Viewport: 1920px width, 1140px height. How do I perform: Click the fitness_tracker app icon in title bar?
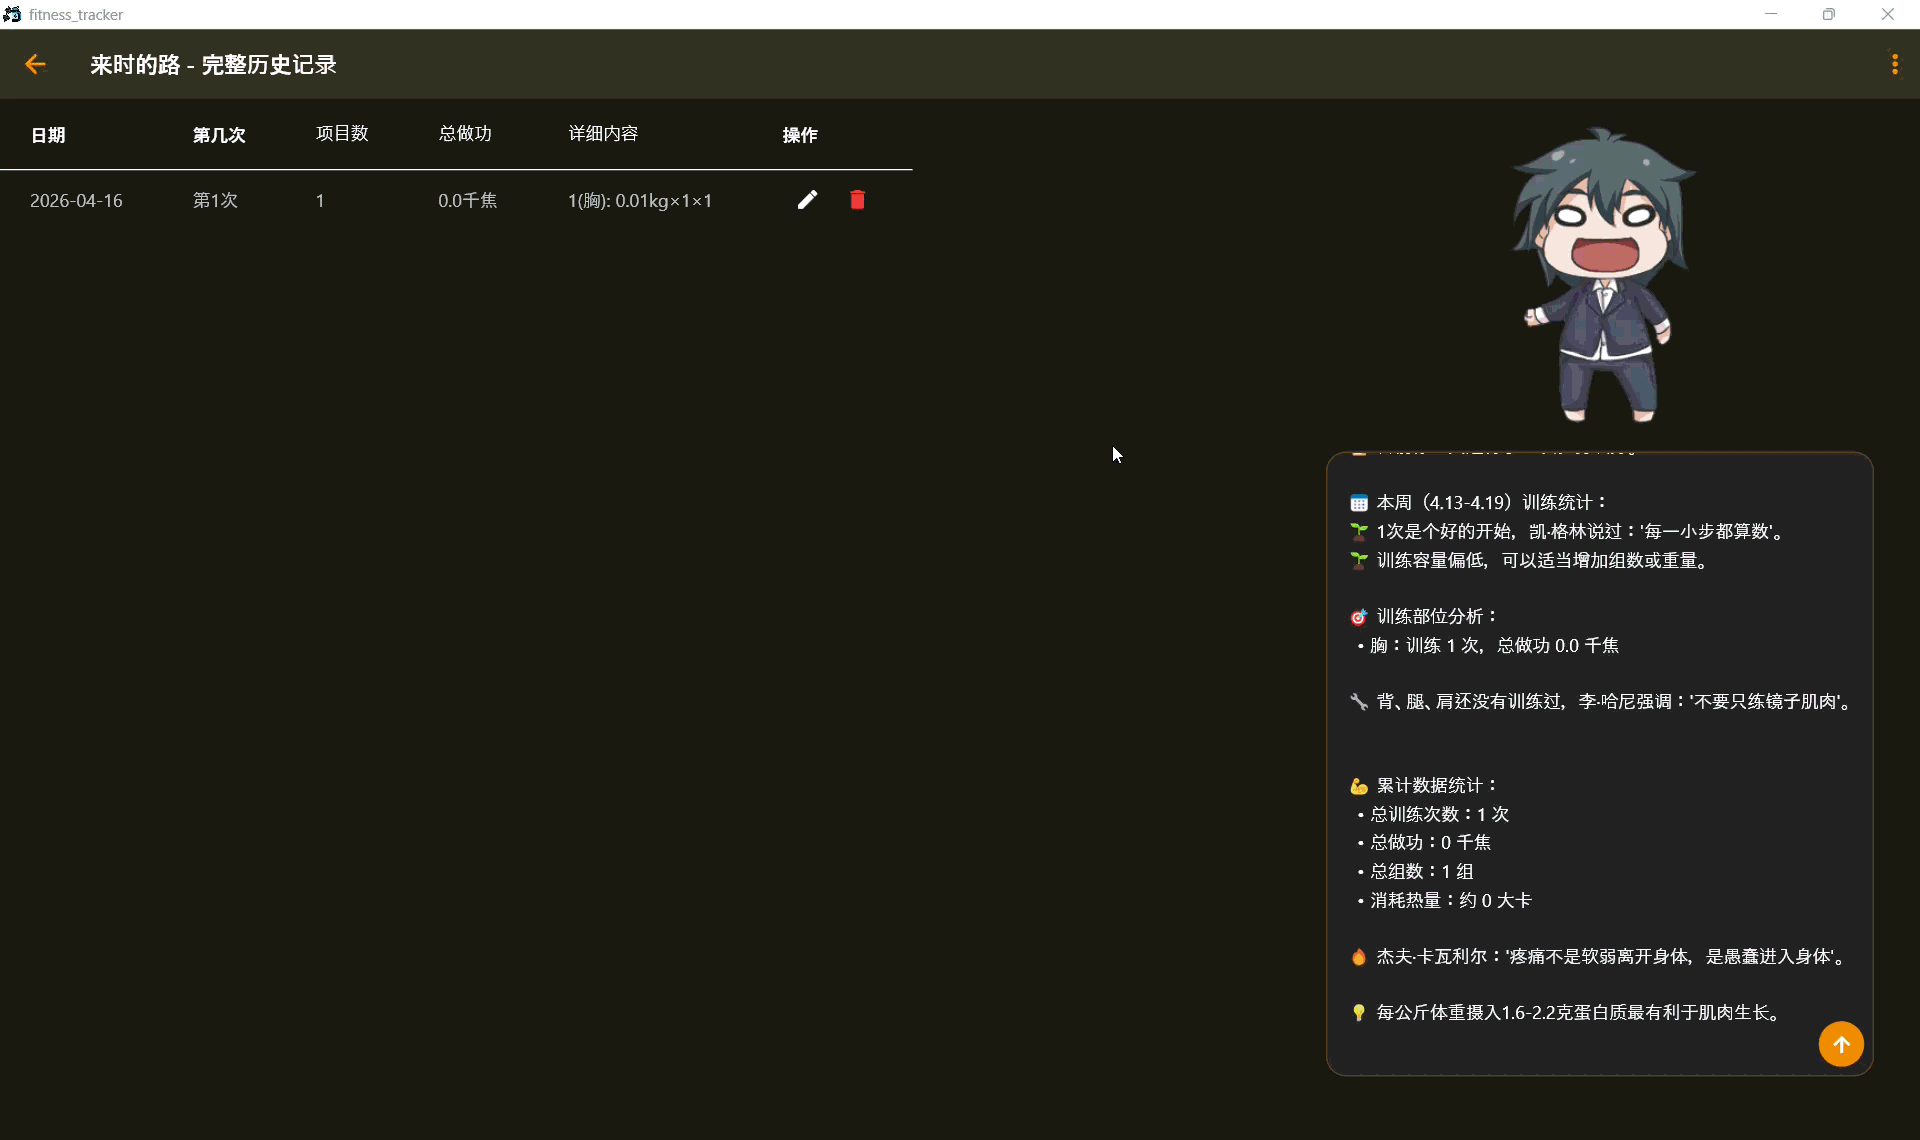(12, 14)
